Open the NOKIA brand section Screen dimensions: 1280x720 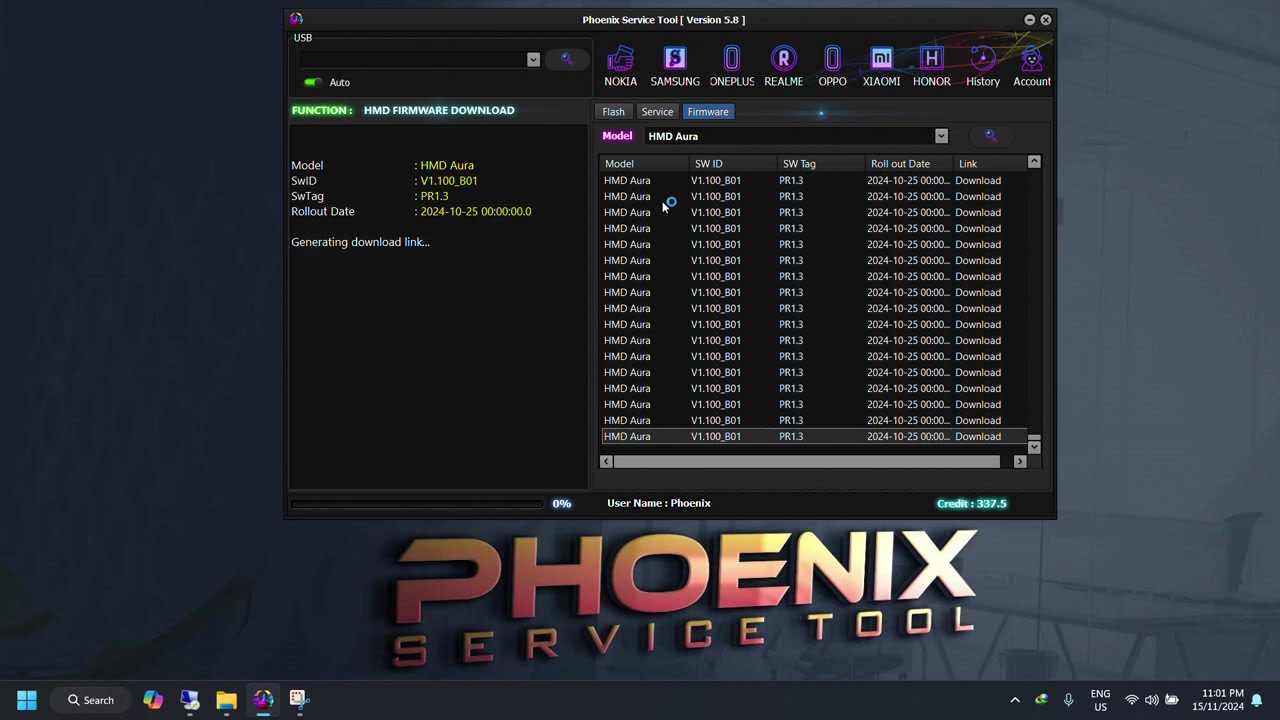pos(620,66)
